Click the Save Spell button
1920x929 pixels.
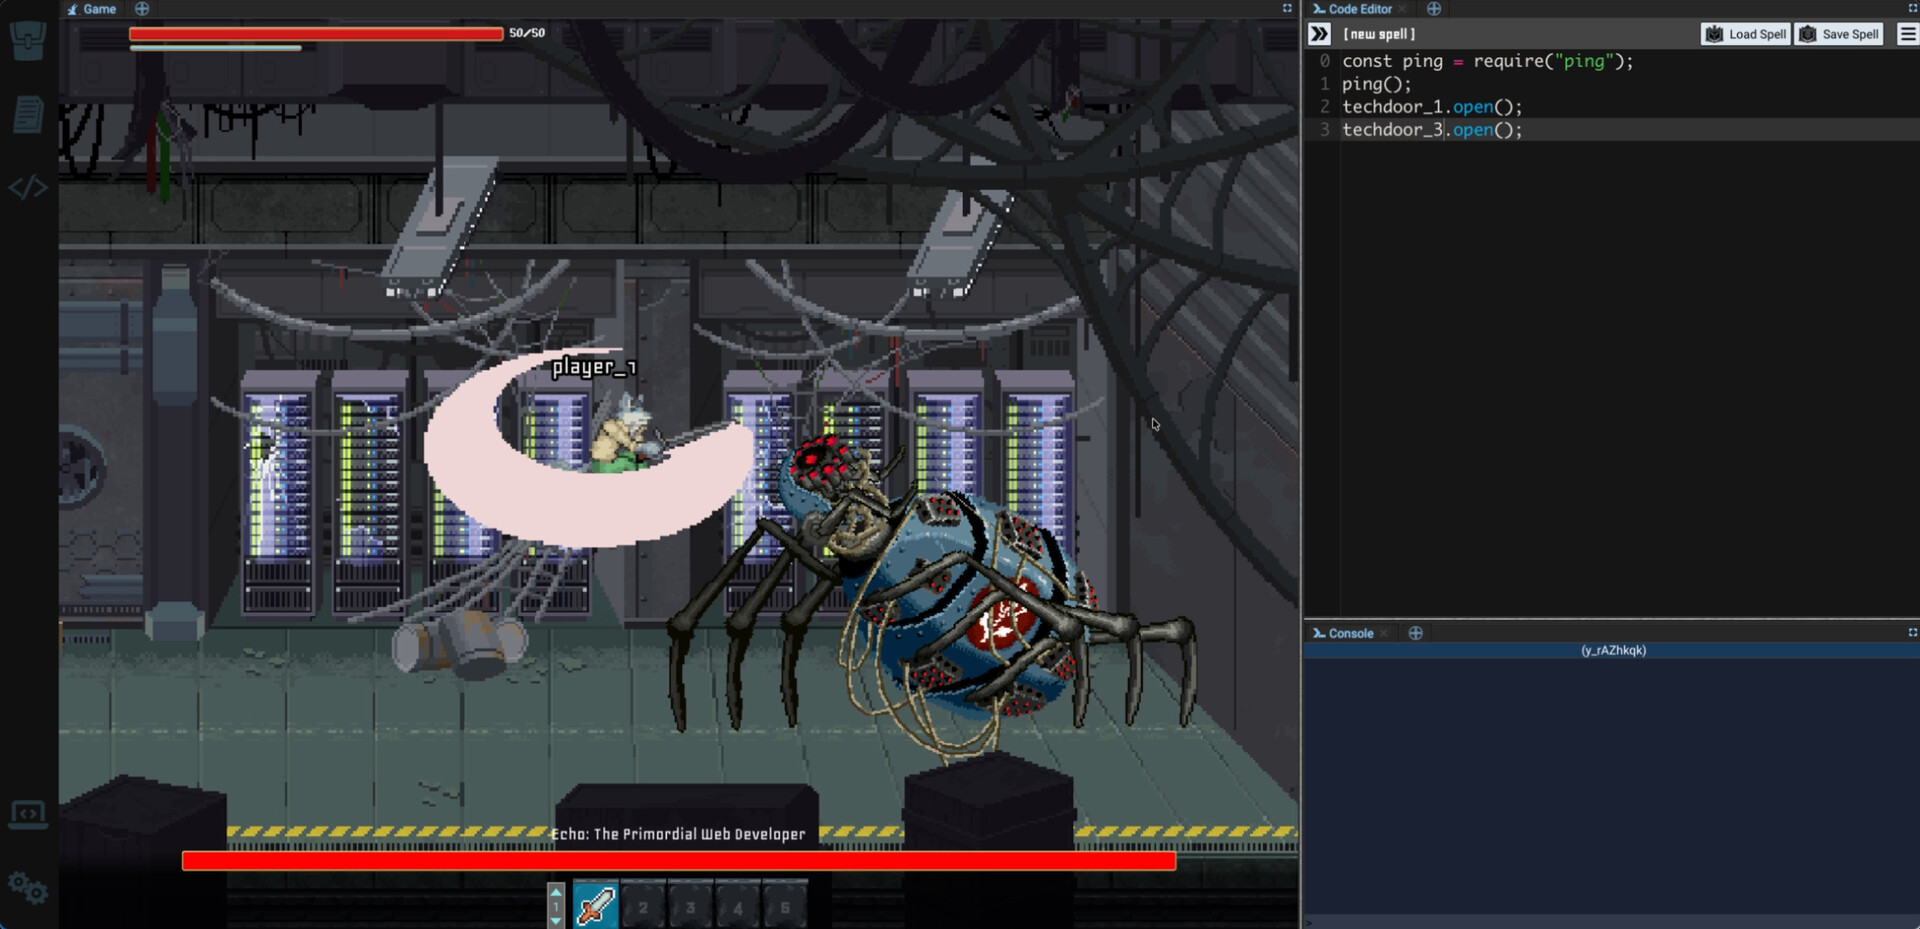(x=1840, y=33)
